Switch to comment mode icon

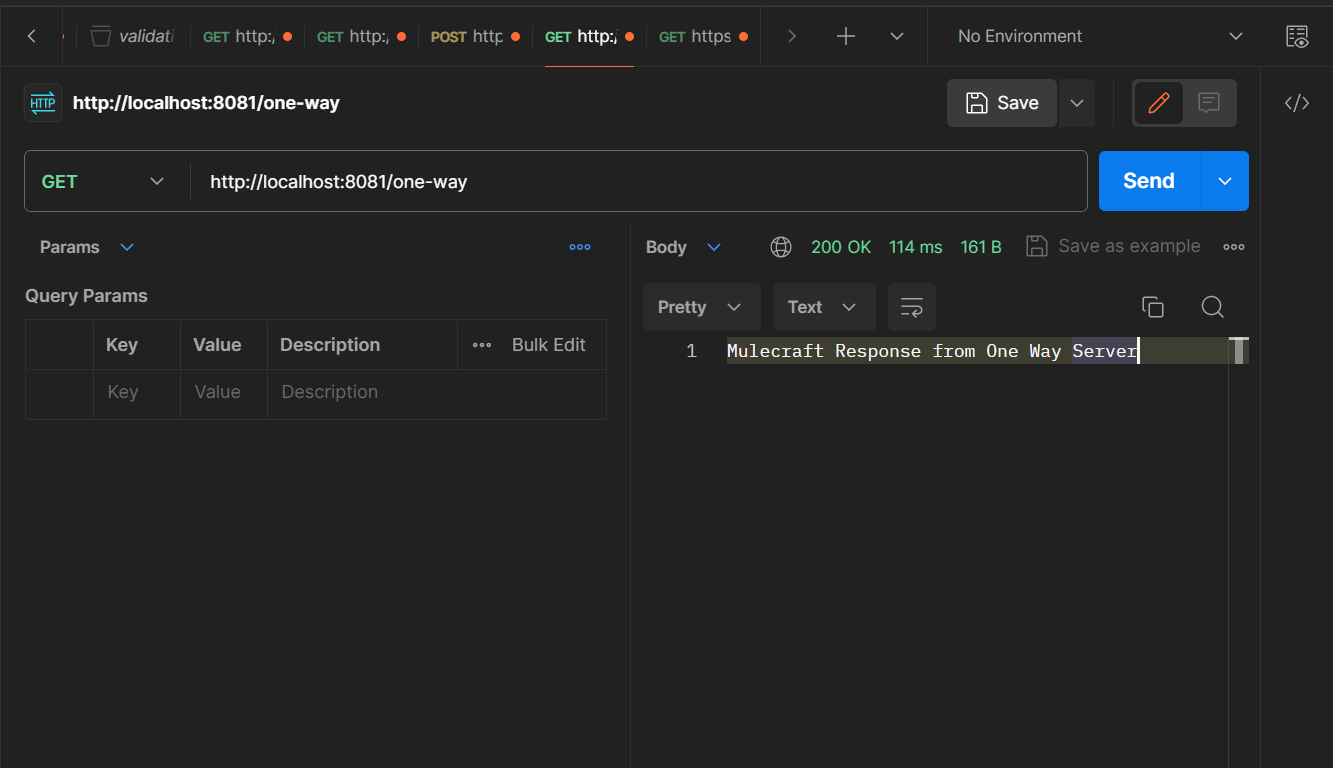click(1209, 103)
